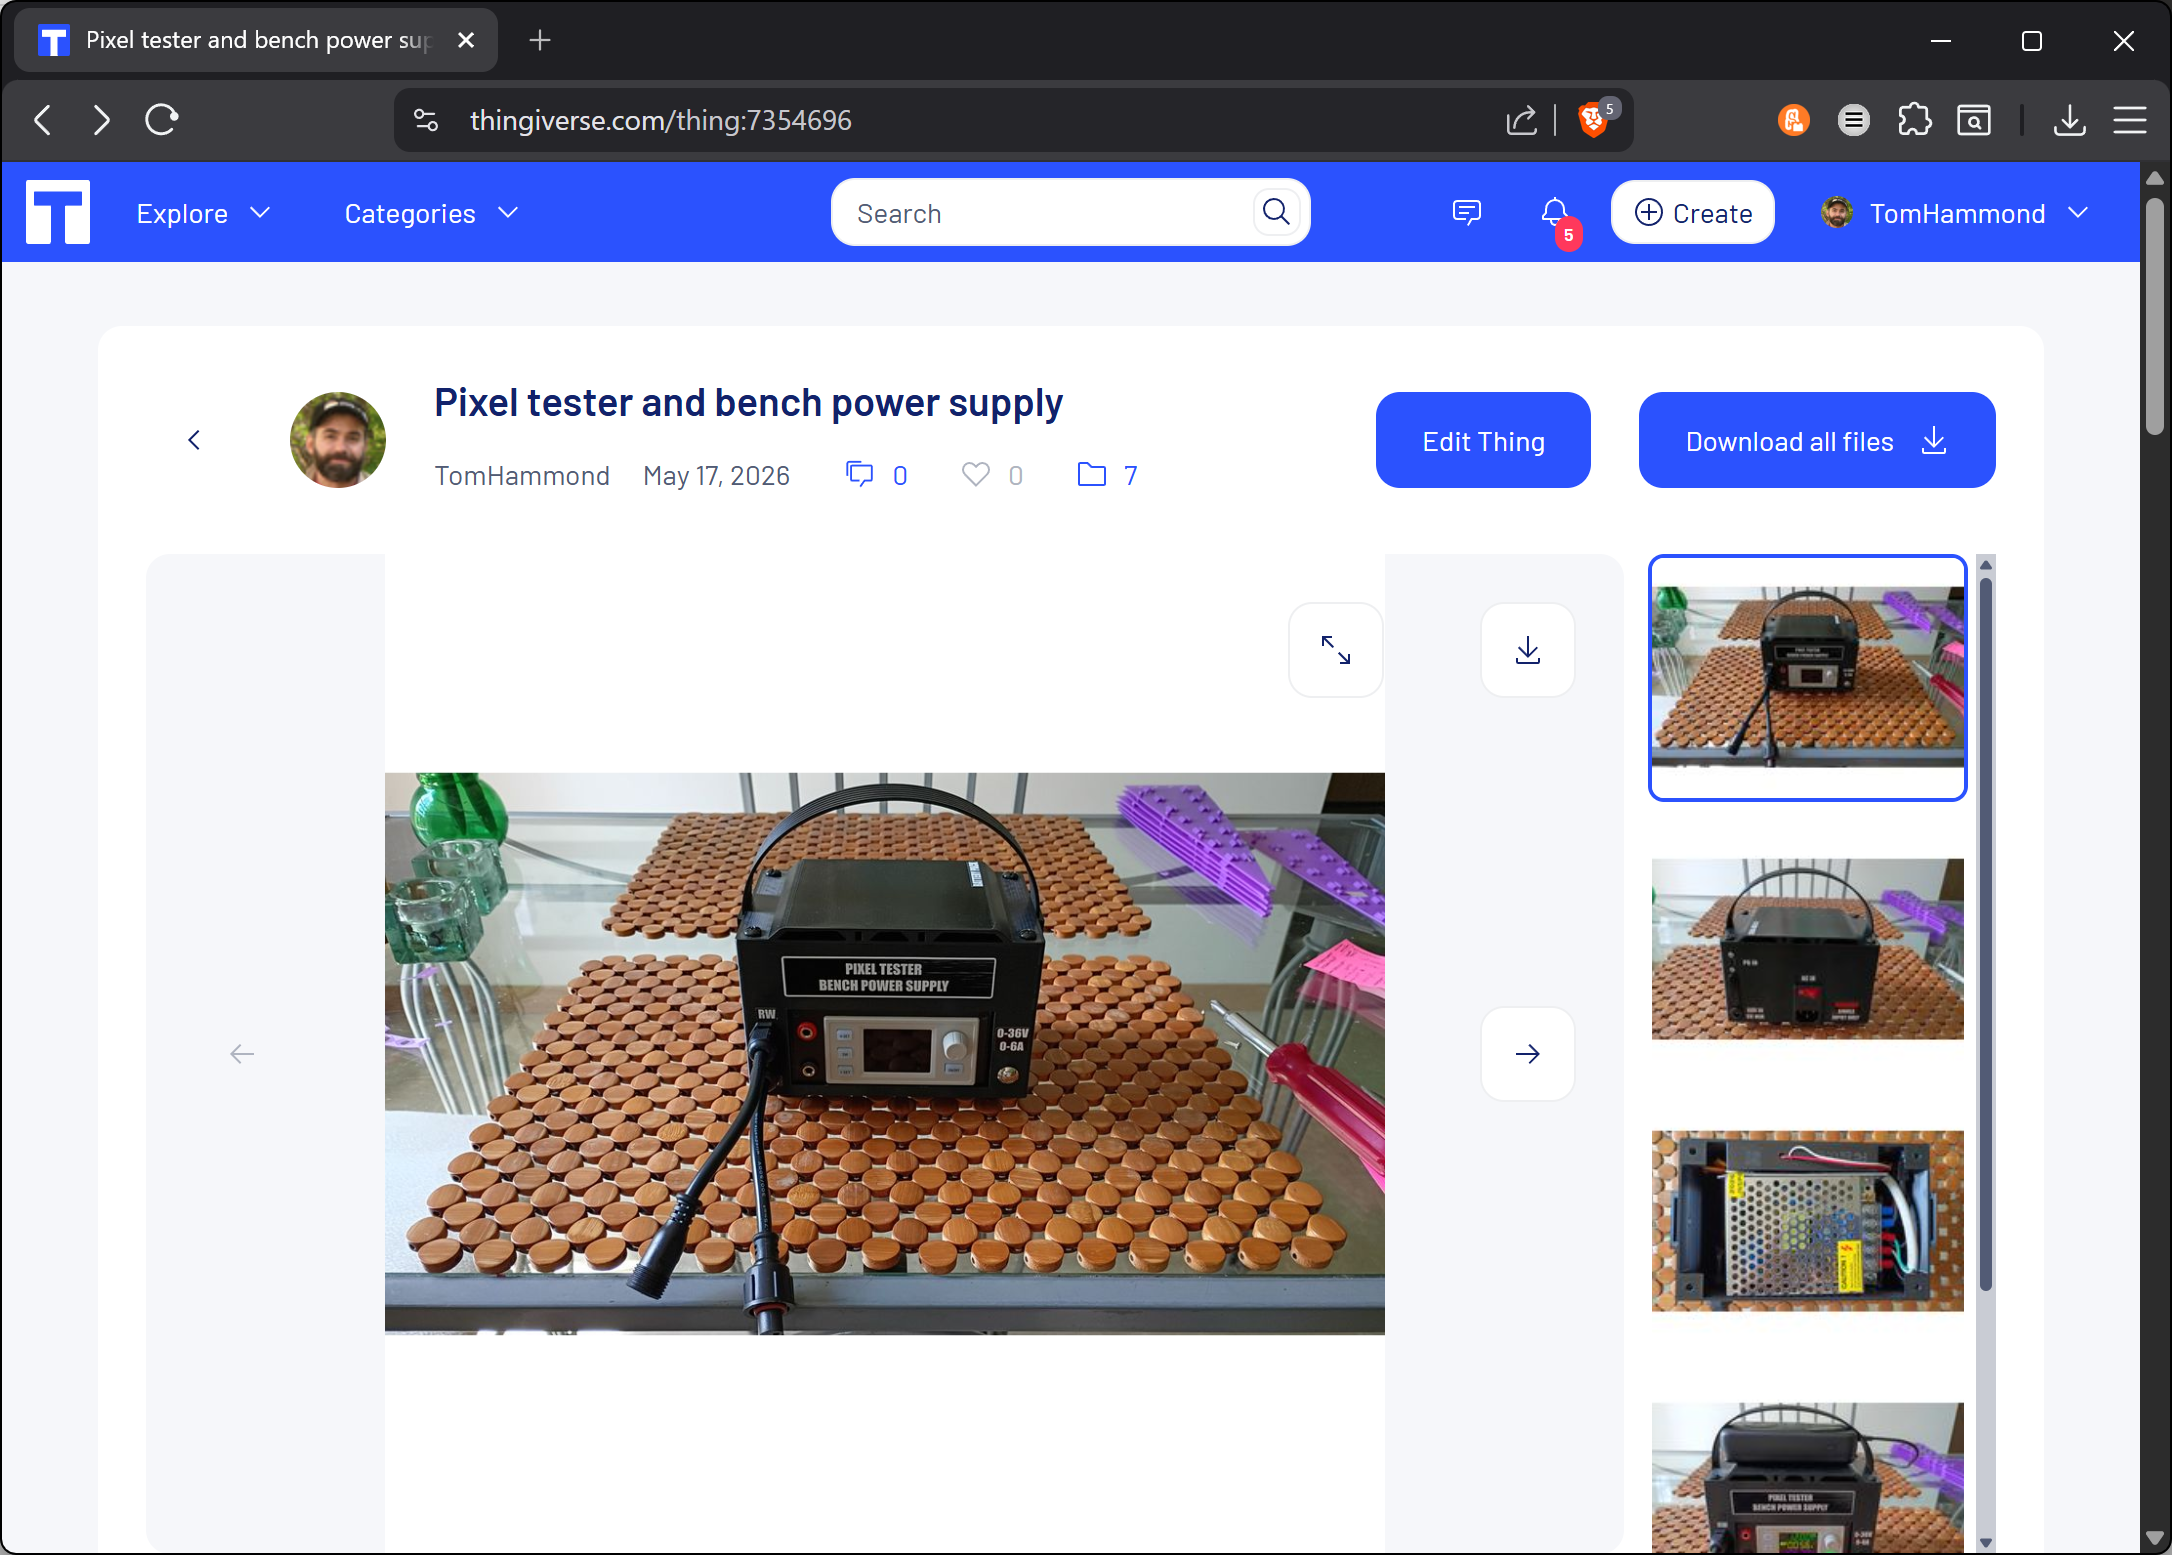2172x1555 pixels.
Task: Open the comments count icon
Action: pyautogui.click(x=860, y=474)
